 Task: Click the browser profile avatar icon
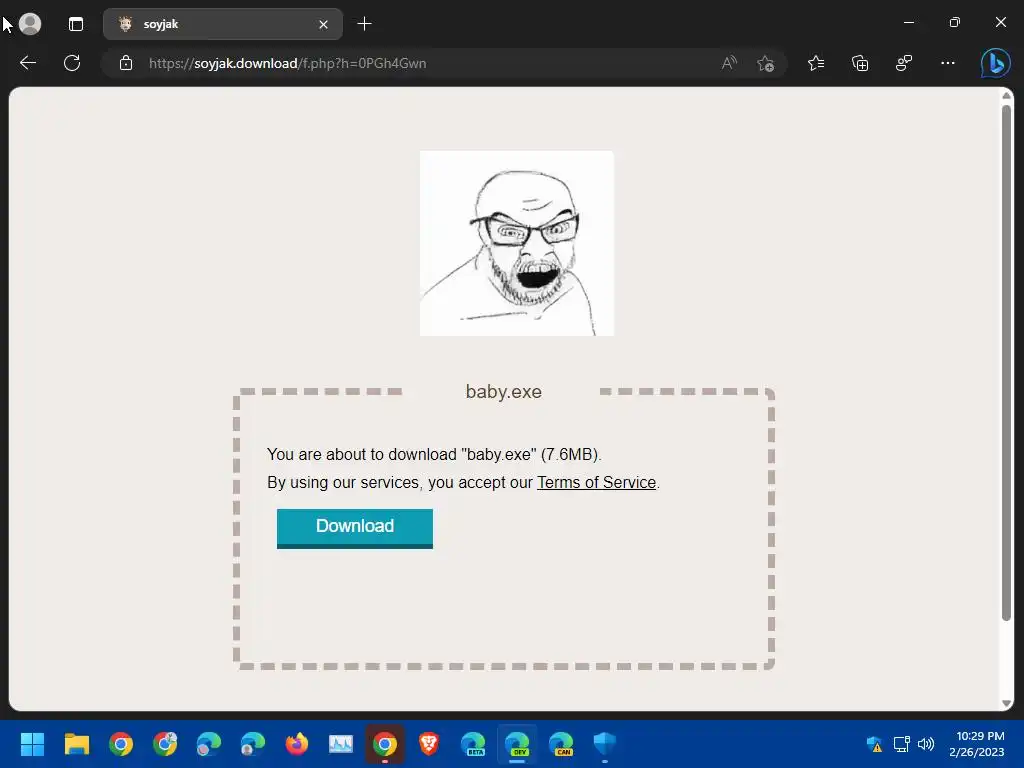point(30,24)
